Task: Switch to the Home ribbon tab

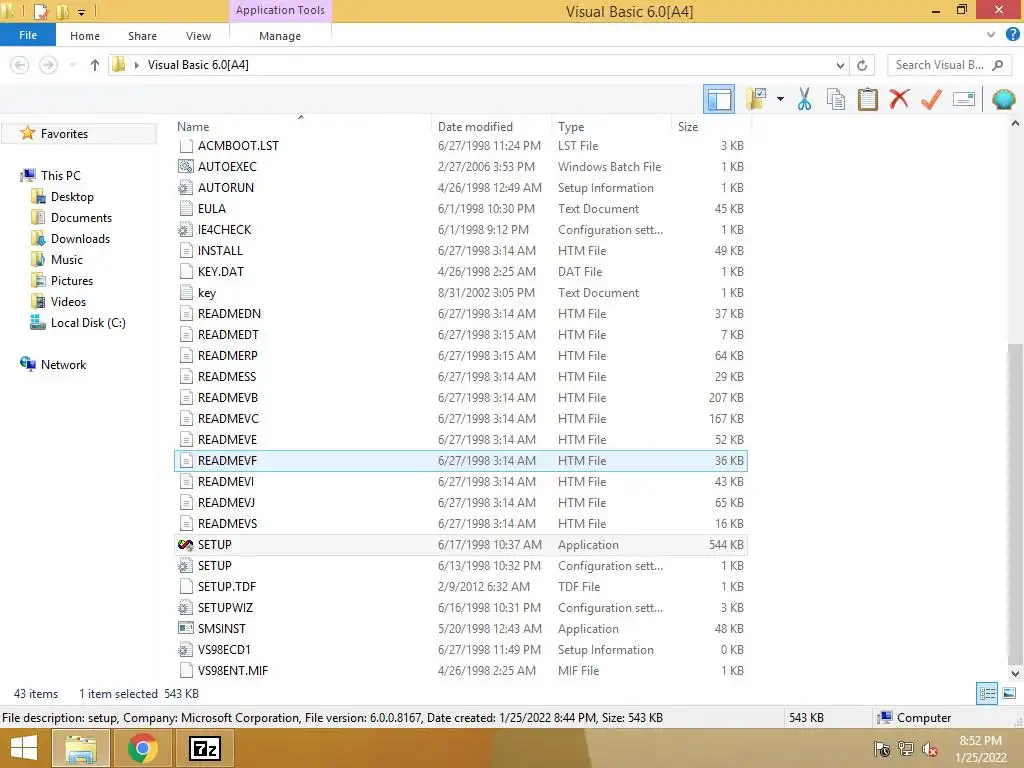Action: point(85,36)
